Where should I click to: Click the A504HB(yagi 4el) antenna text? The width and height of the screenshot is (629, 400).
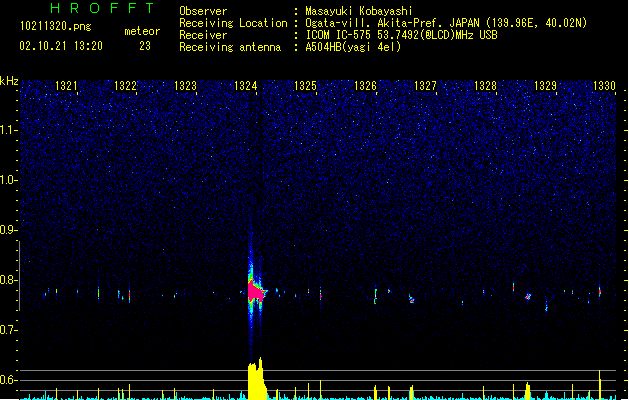[x=353, y=47]
